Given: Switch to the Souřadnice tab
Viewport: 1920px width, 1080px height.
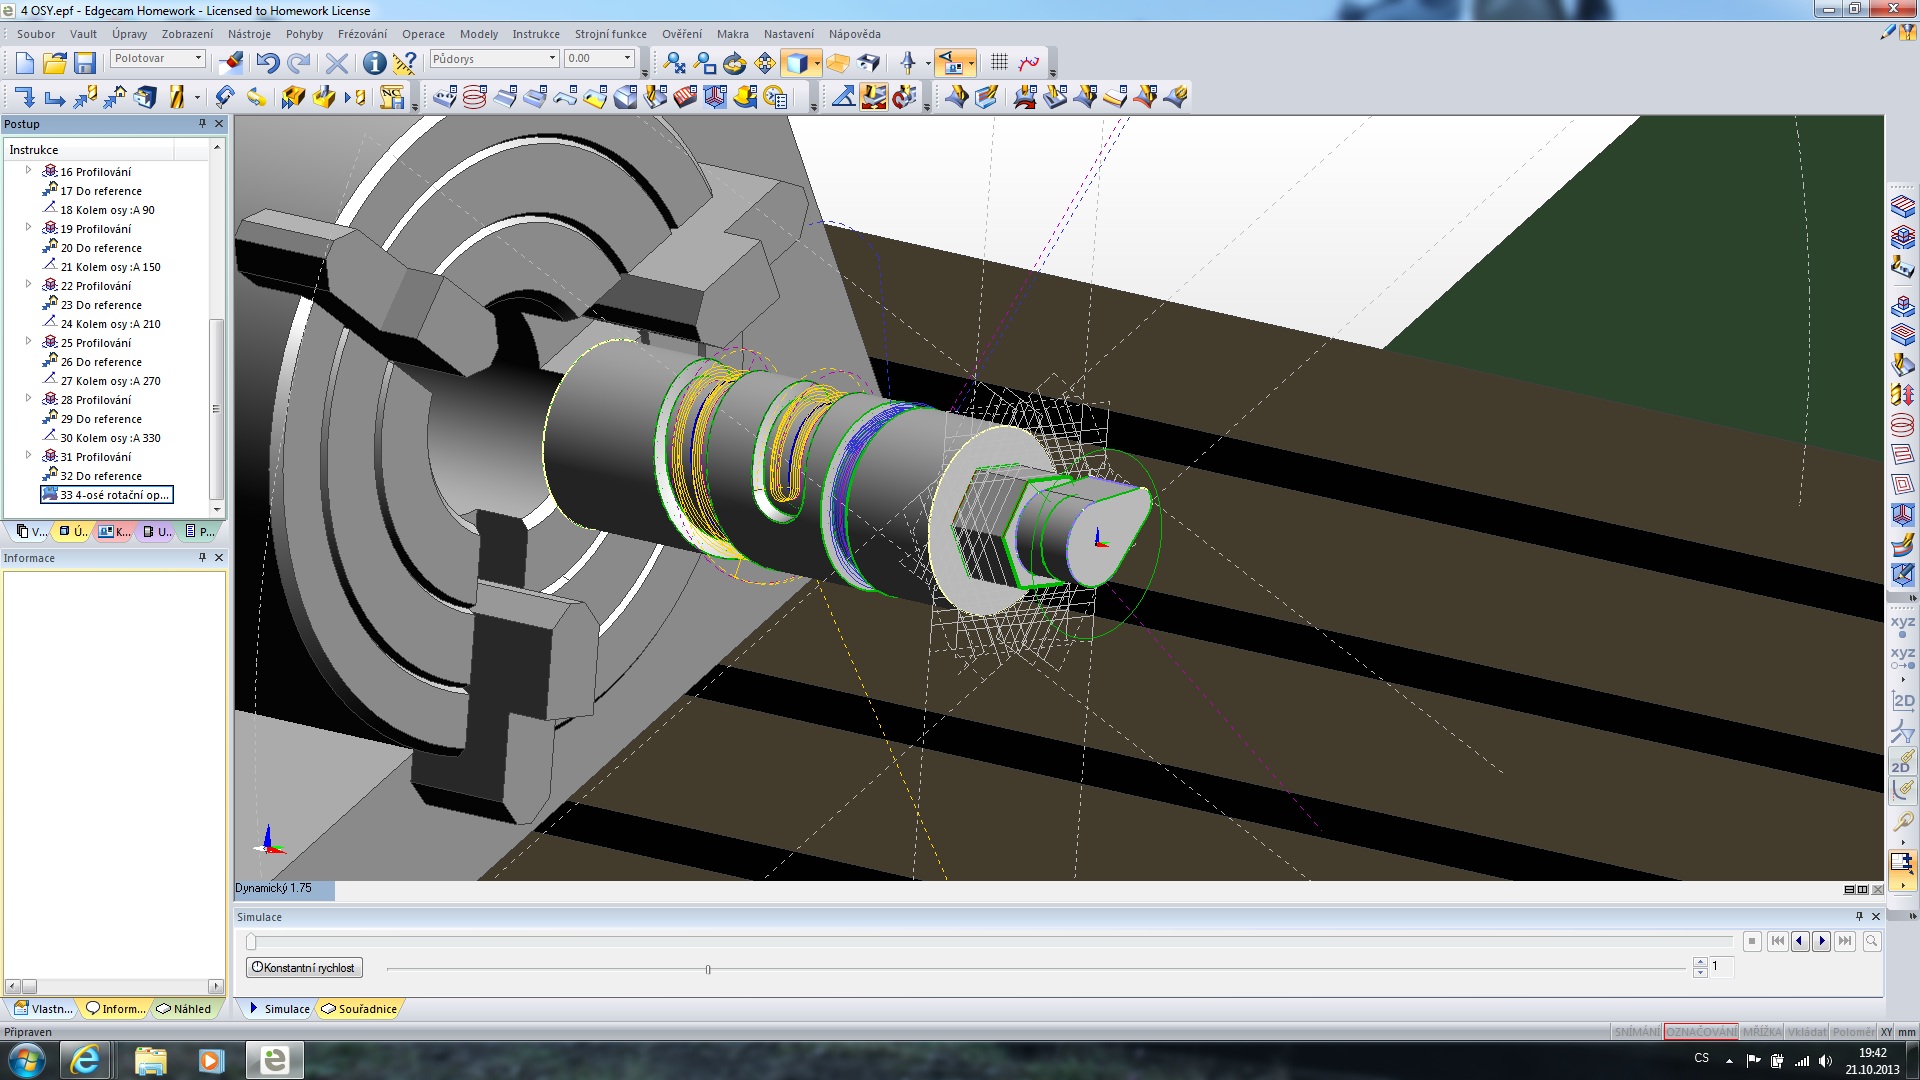Looking at the screenshot, I should (x=359, y=1009).
